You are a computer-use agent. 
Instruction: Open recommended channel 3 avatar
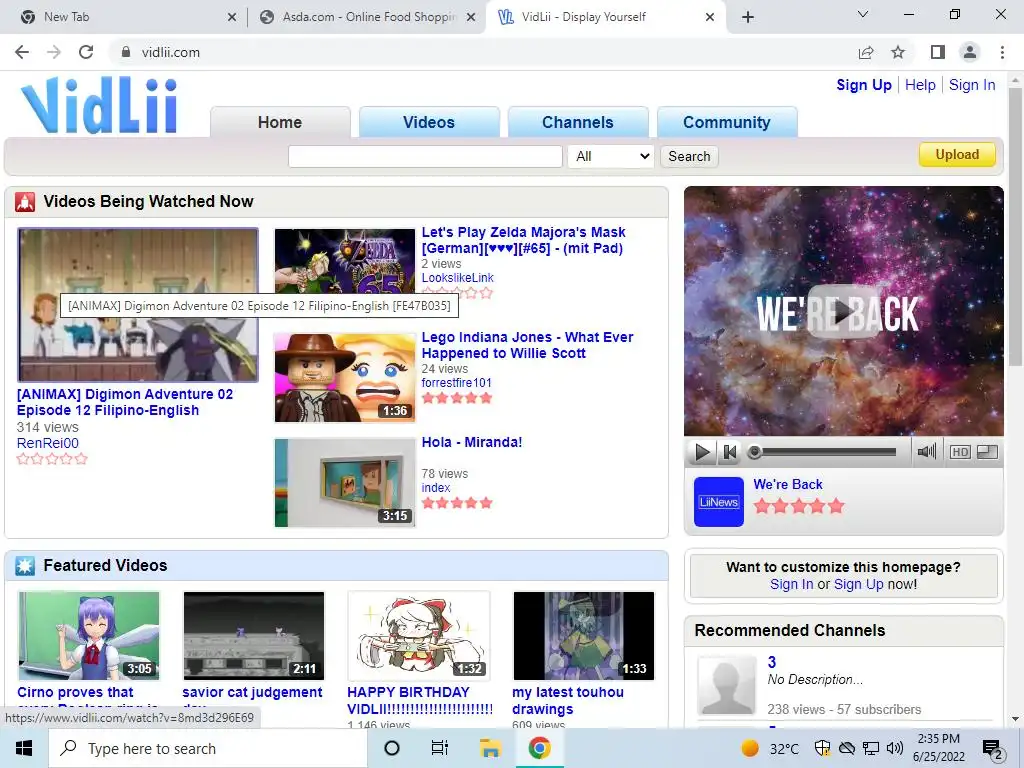pyautogui.click(x=727, y=685)
